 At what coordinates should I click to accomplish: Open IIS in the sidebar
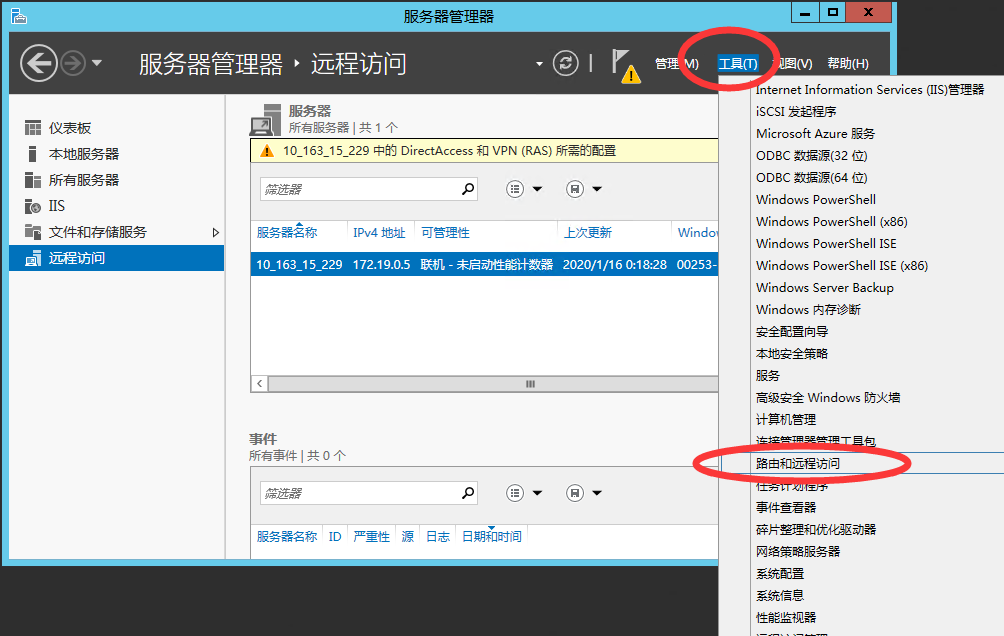click(57, 206)
